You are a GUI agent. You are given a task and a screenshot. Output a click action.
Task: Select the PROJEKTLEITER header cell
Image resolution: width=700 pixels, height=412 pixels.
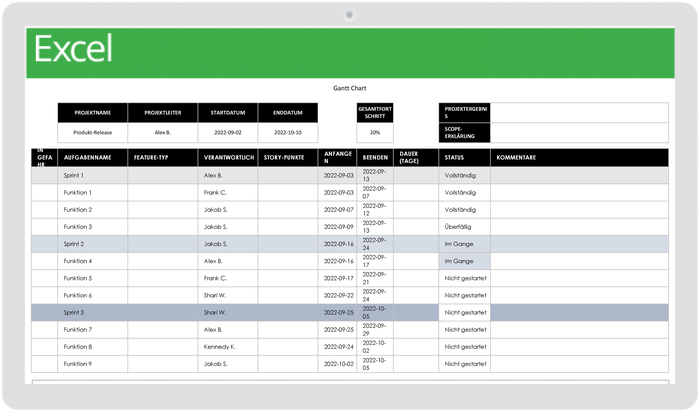[x=163, y=113]
